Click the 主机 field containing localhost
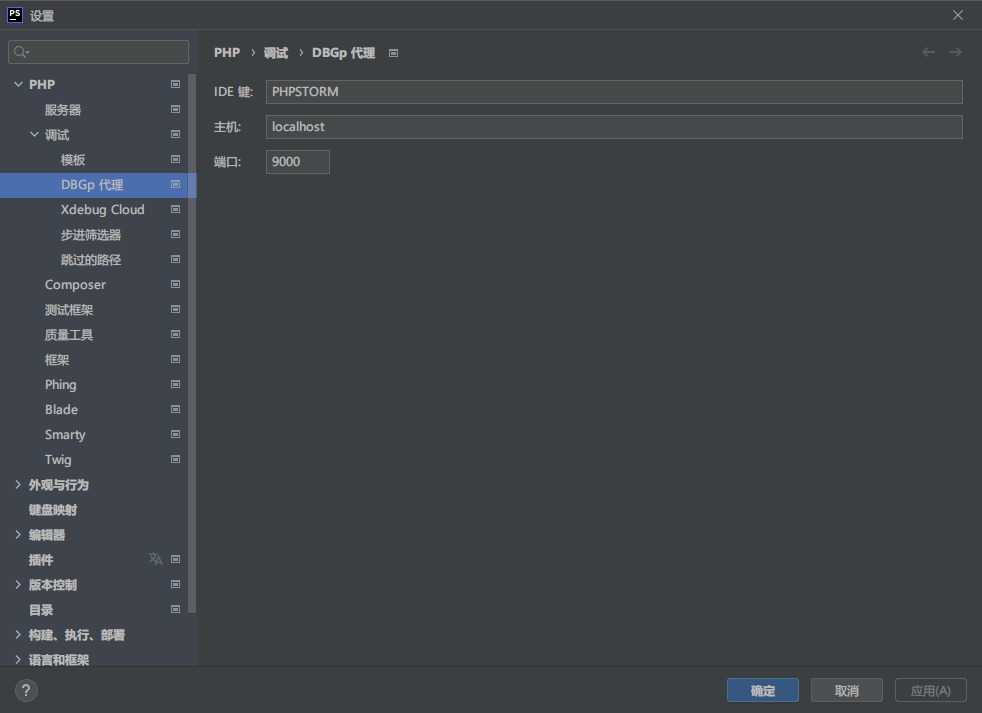982x713 pixels. [x=614, y=127]
